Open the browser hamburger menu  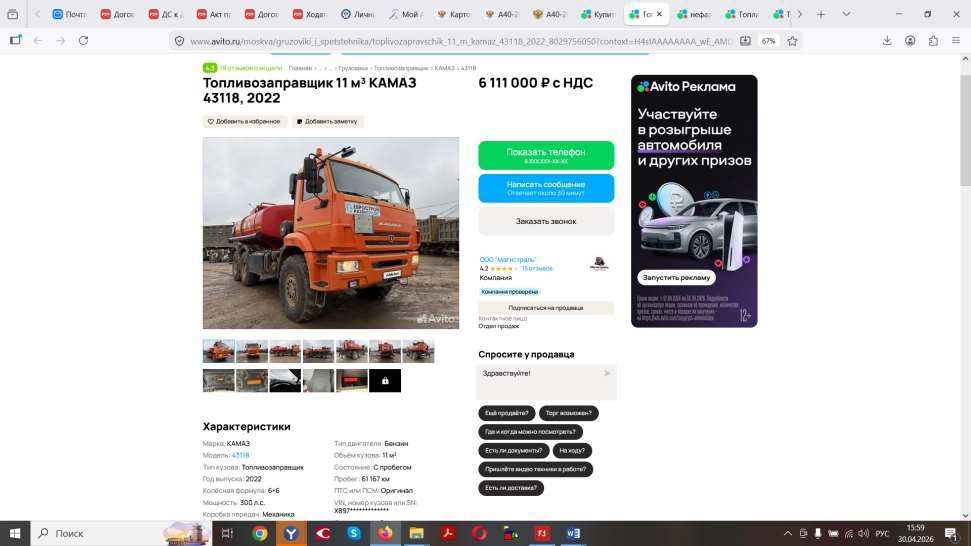click(x=956, y=40)
